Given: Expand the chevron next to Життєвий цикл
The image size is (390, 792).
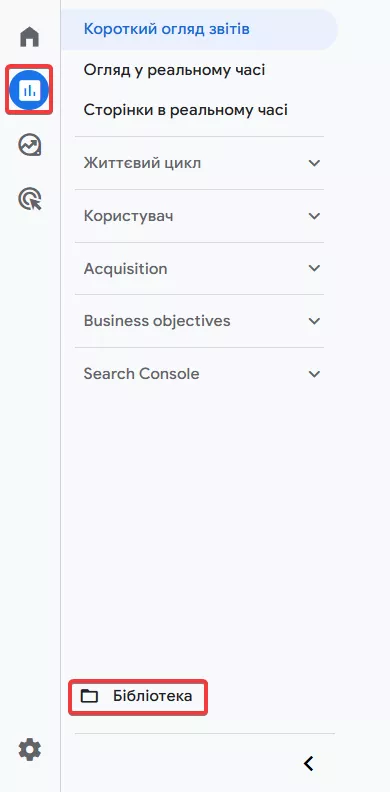Looking at the screenshot, I should point(314,163).
